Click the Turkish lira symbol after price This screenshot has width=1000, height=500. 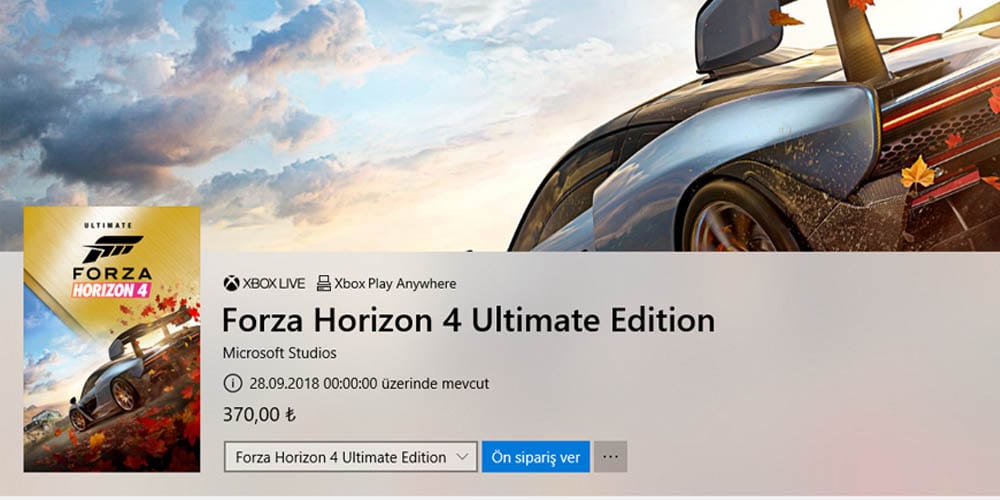pos(290,415)
